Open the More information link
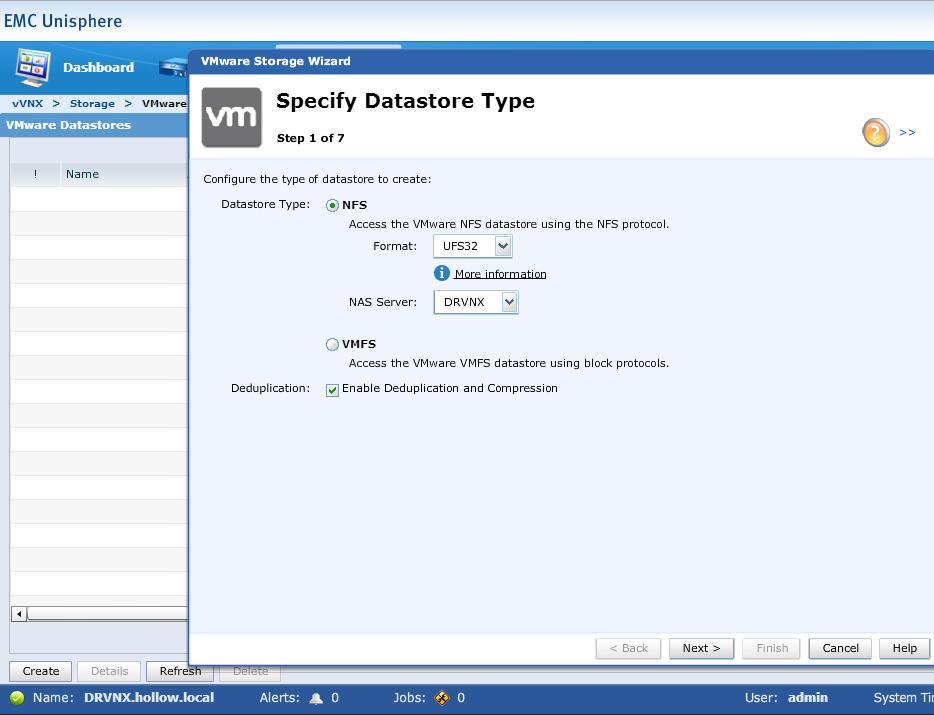 coord(500,274)
